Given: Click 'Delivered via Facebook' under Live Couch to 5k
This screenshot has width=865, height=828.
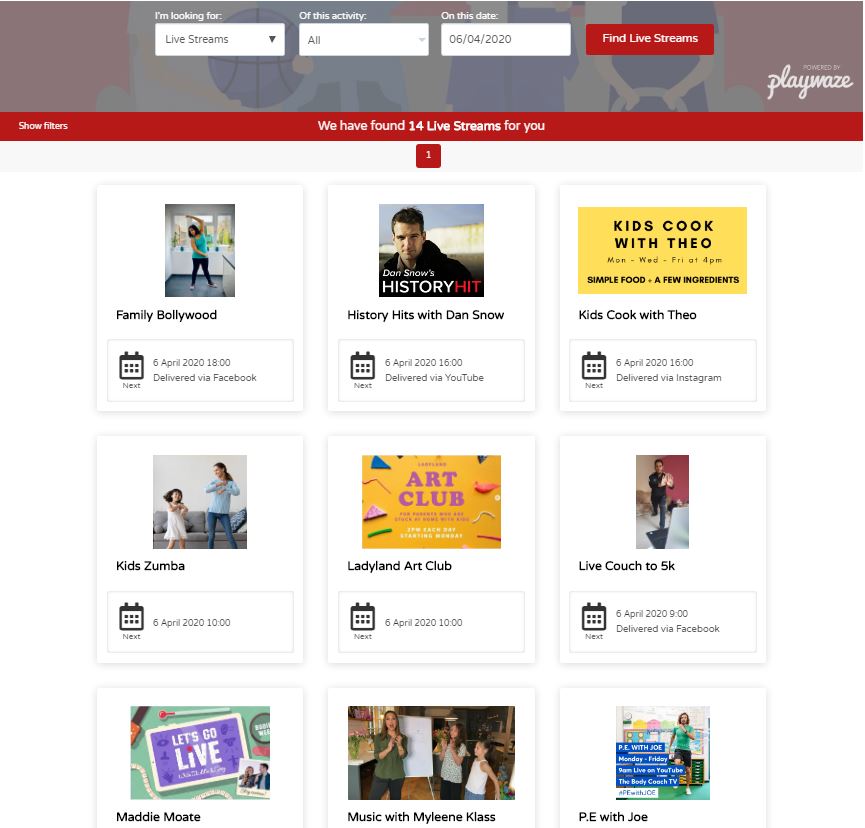Looking at the screenshot, I should (x=668, y=629).
